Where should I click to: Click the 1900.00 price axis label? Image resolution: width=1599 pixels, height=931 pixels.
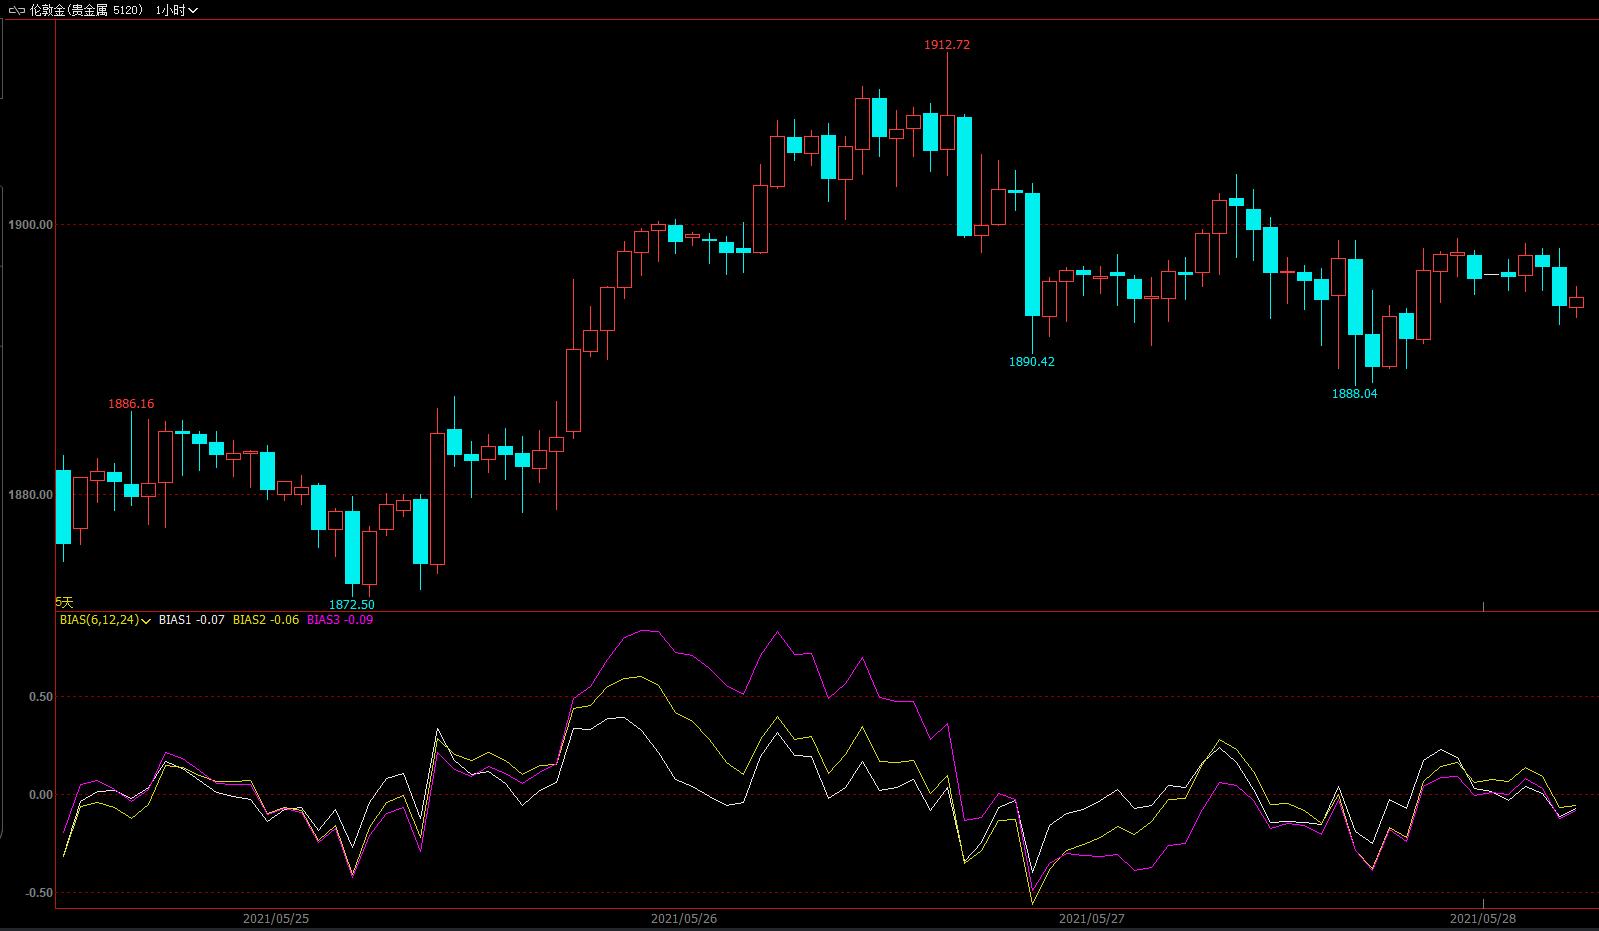point(32,225)
